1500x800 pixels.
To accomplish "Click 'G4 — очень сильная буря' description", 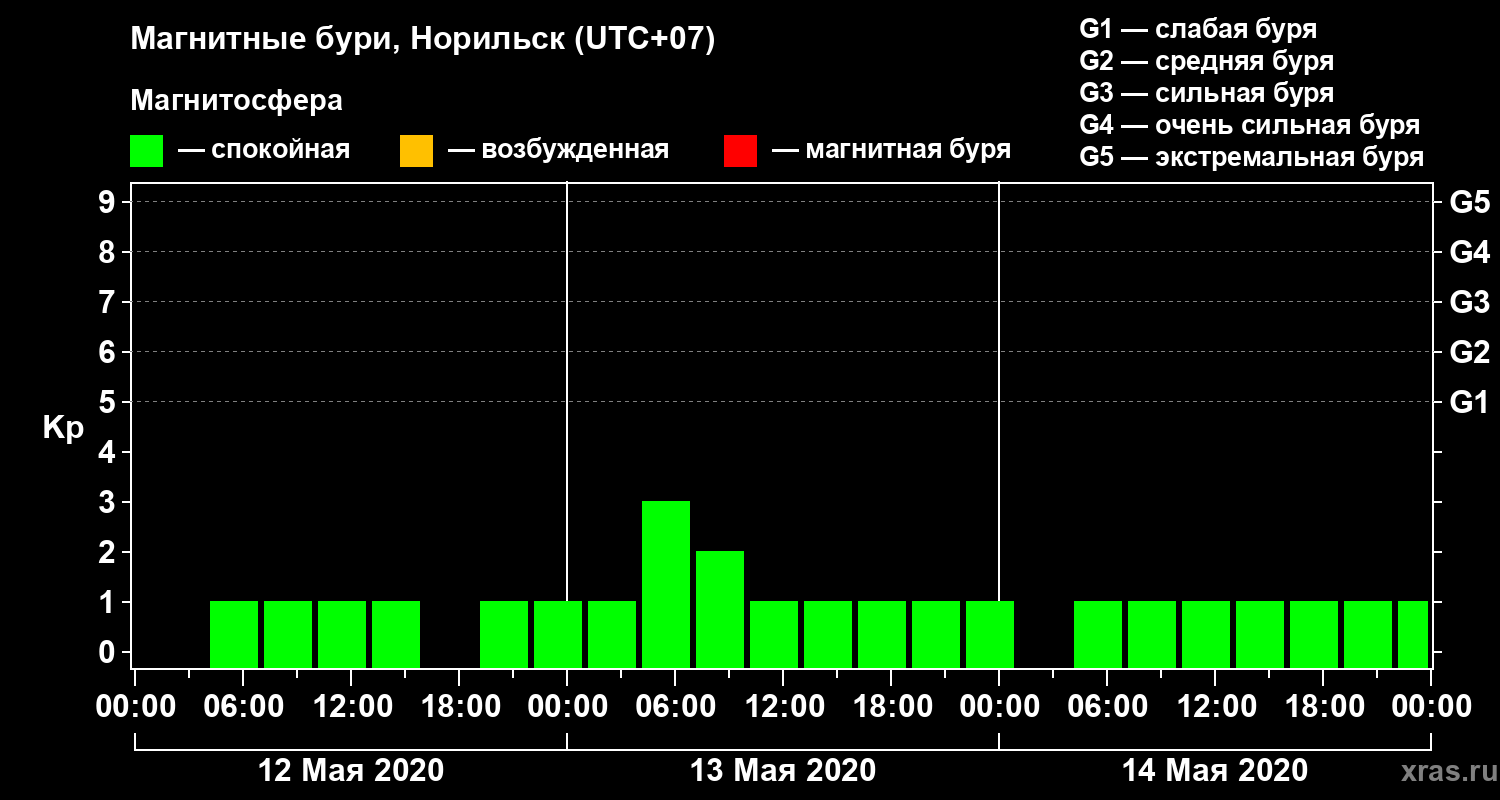I will (x=1250, y=125).
